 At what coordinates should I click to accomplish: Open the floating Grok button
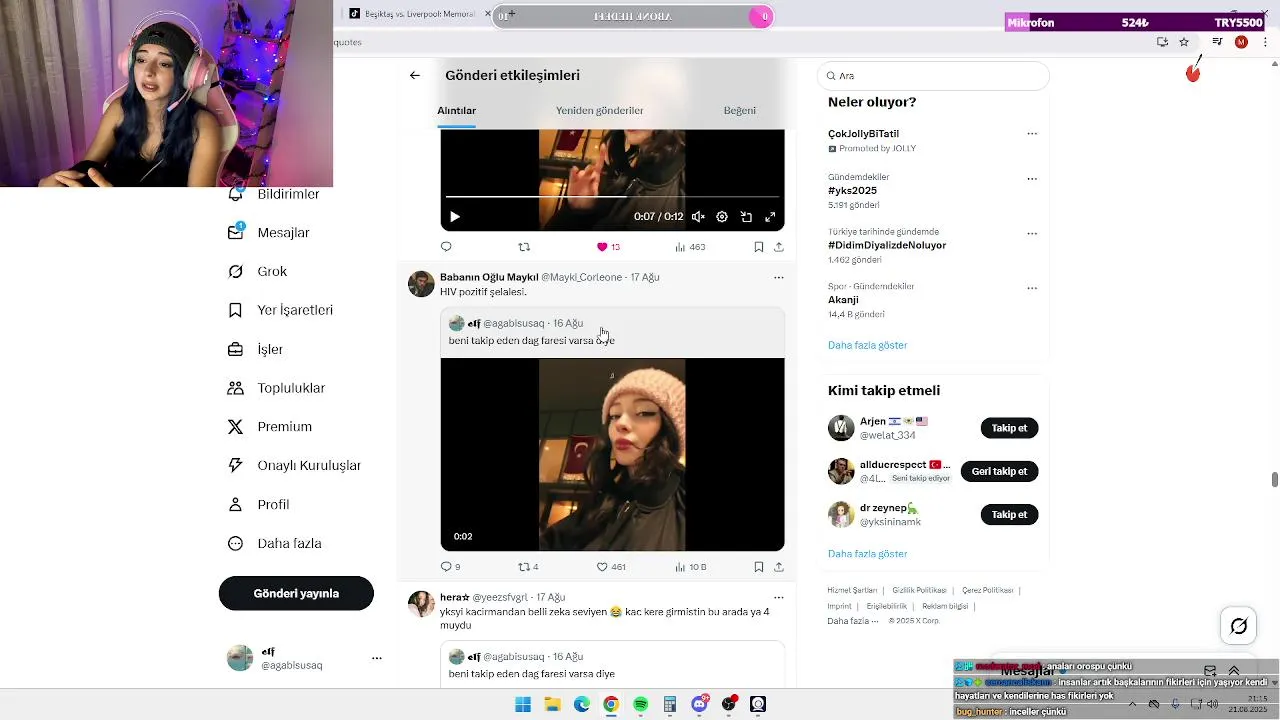pyautogui.click(x=1239, y=626)
